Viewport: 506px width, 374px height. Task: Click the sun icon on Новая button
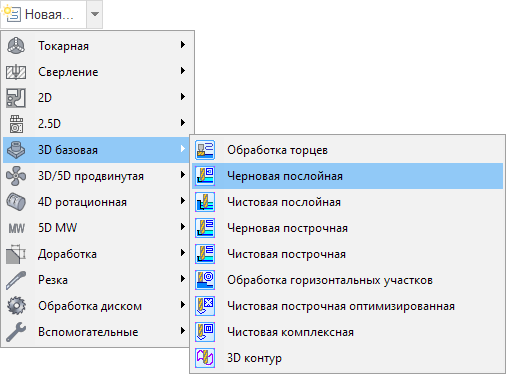coord(7,10)
